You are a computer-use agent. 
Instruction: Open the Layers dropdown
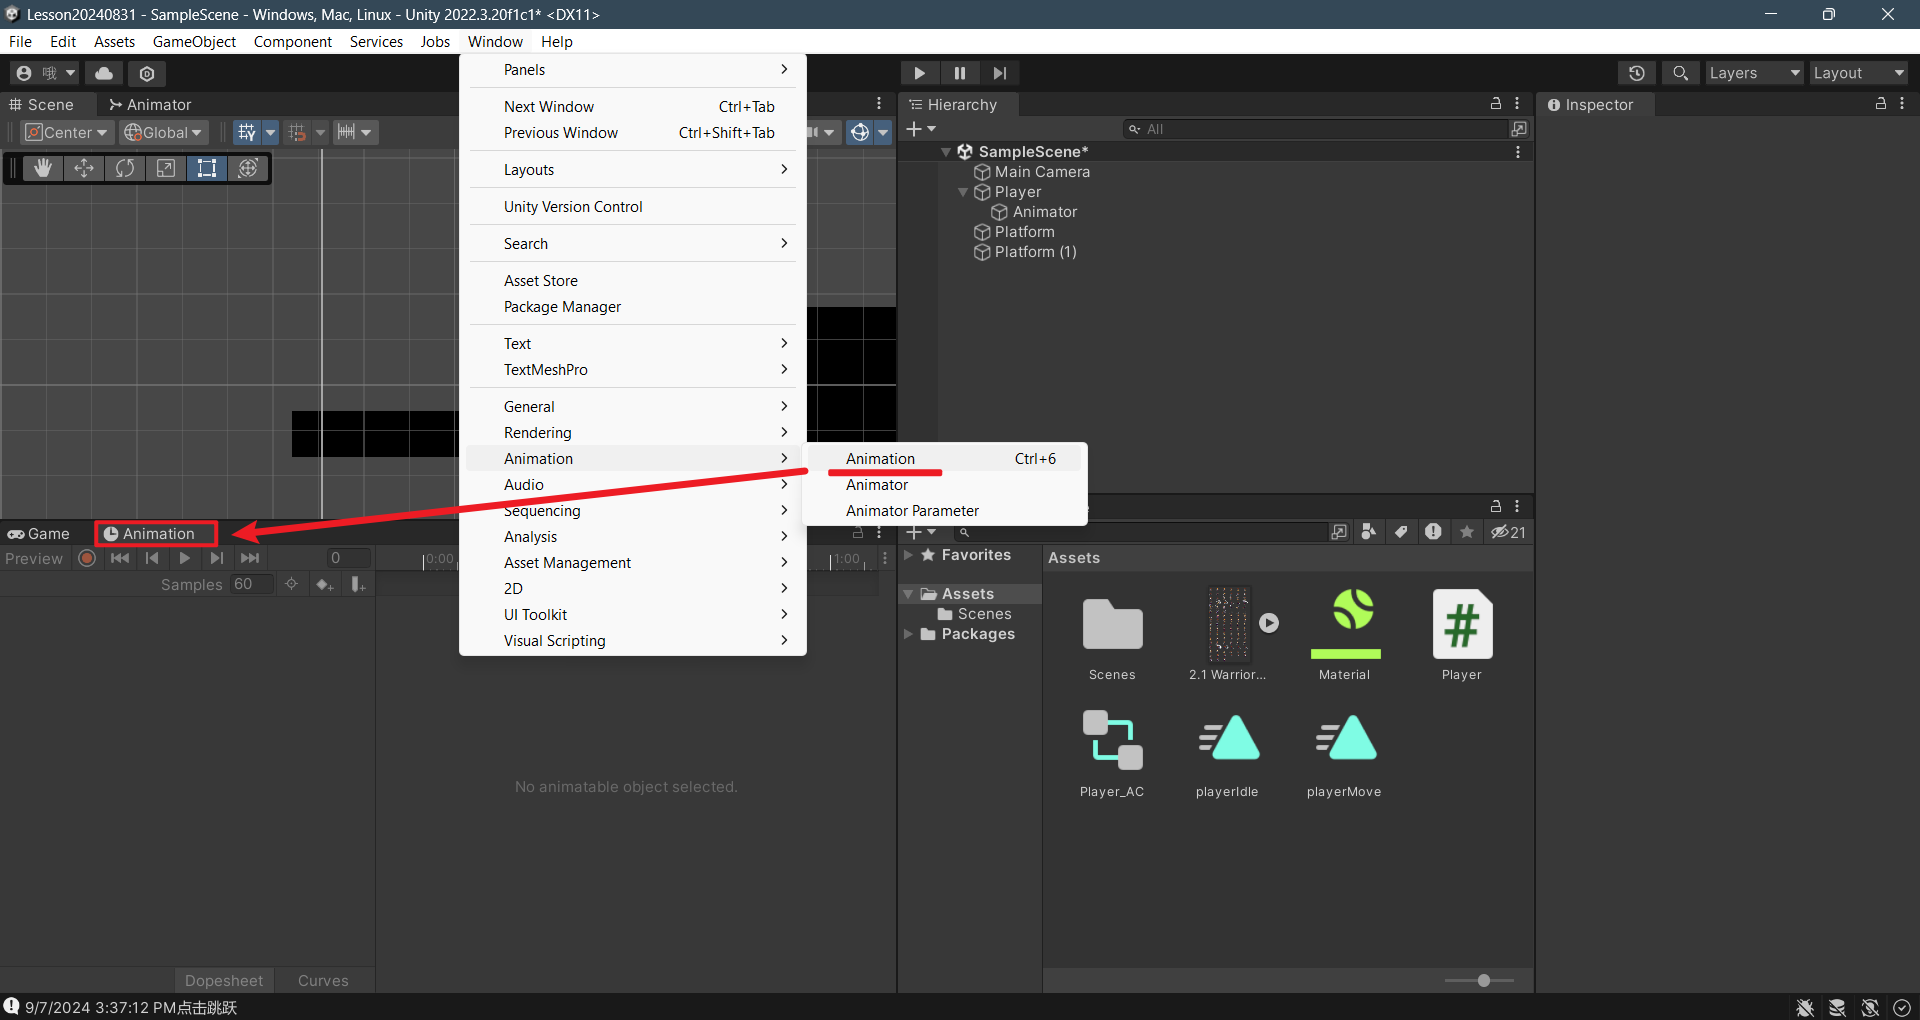click(x=1753, y=73)
